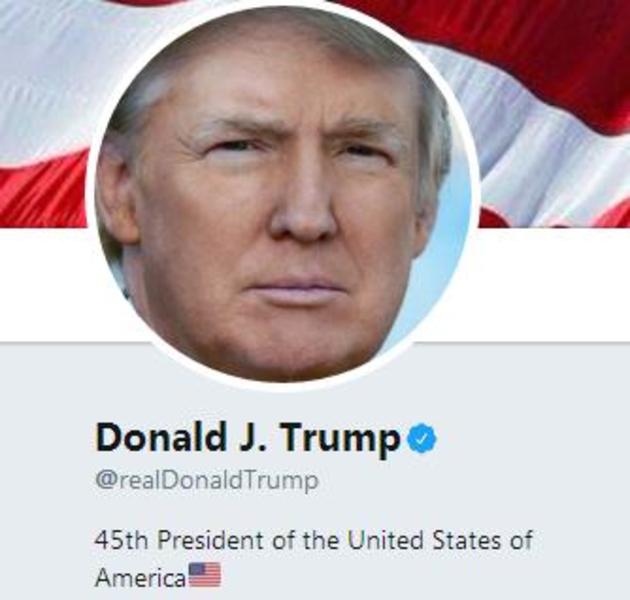
Task: Click the blue verified badge
Action: click(422, 438)
